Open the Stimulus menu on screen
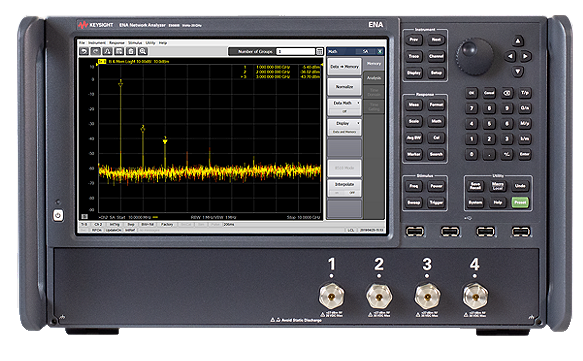 coord(135,43)
